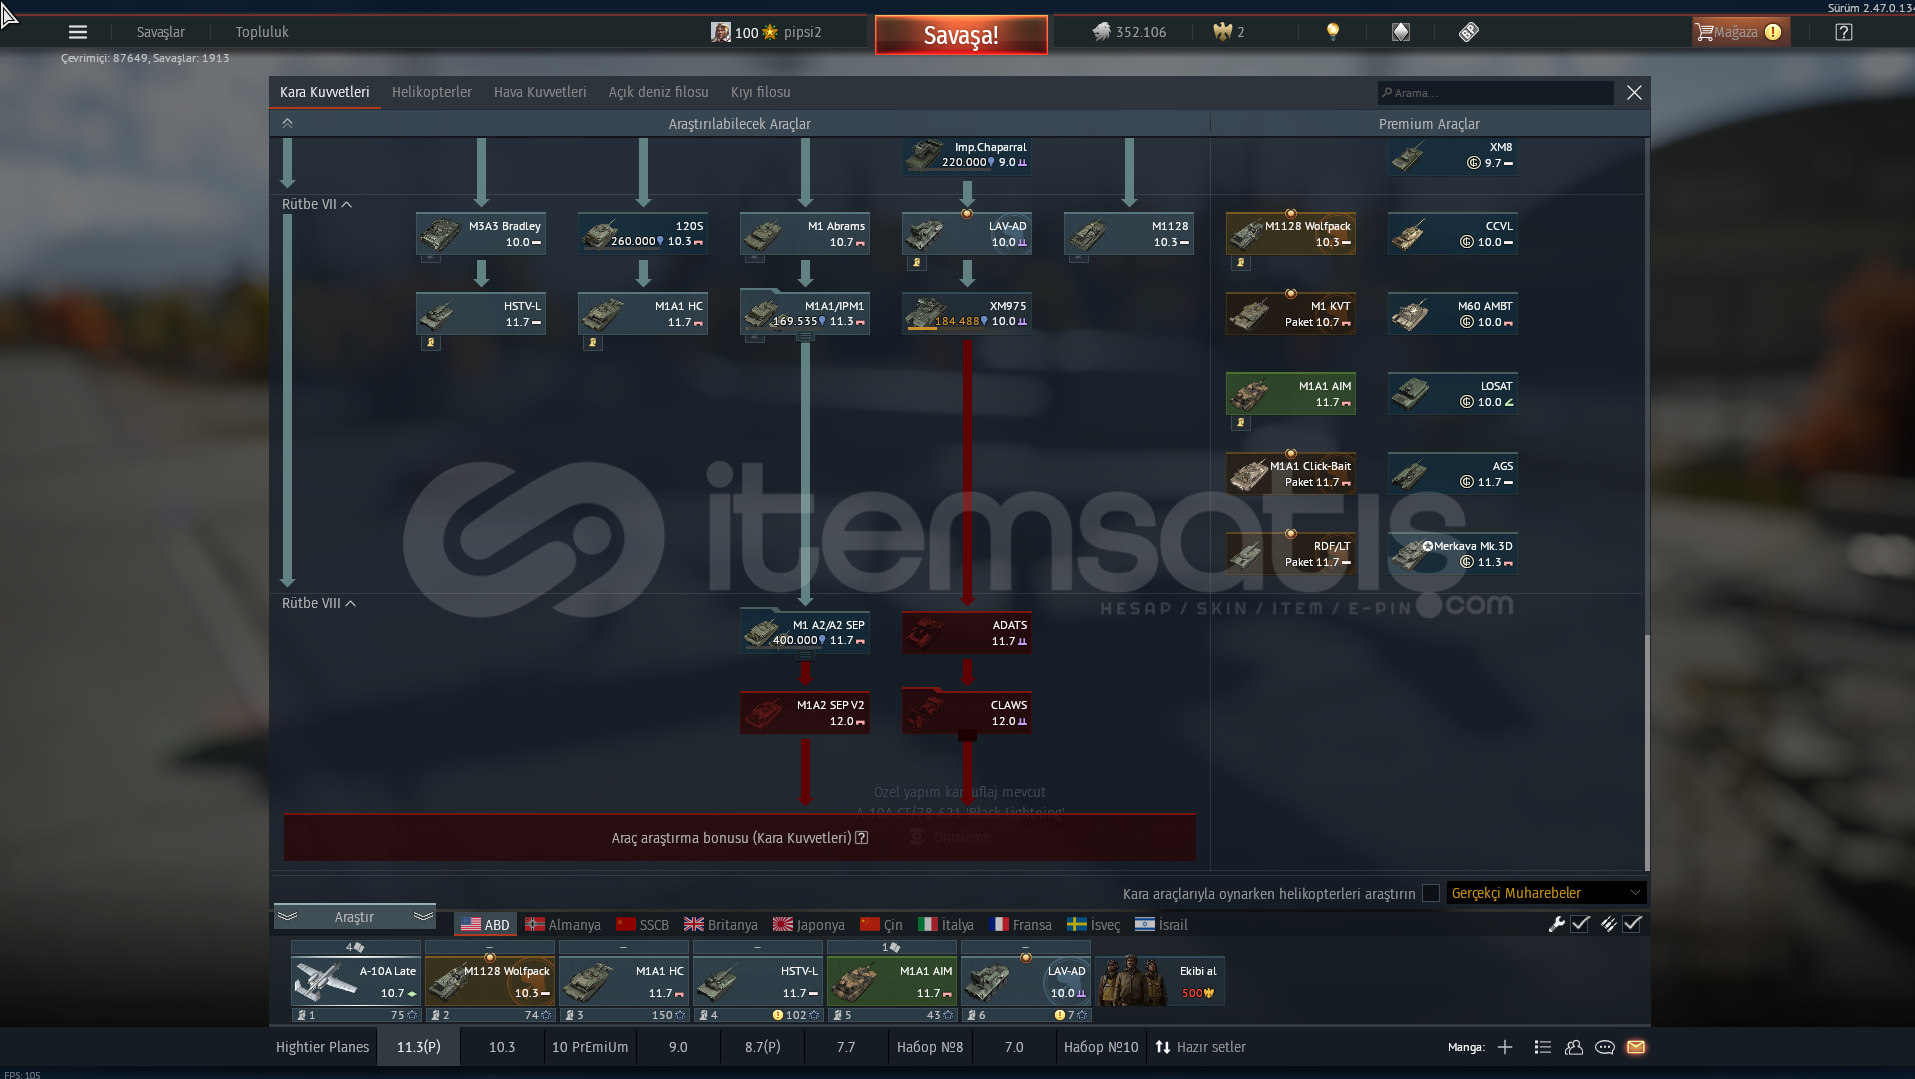1915x1079 pixels.
Task: Select locked CLAWS vehicle
Action: click(967, 713)
